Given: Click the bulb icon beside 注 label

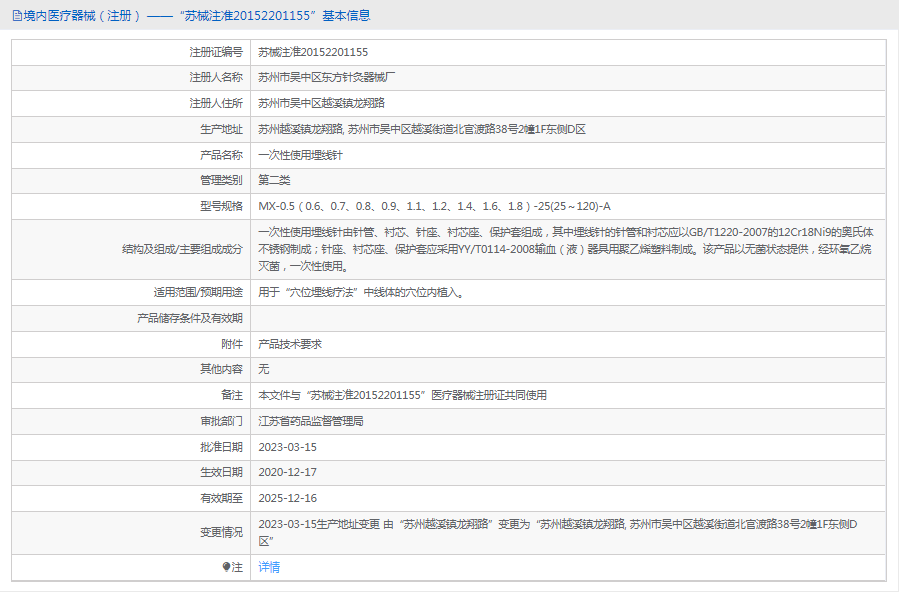Looking at the screenshot, I should pyautogui.click(x=226, y=567).
